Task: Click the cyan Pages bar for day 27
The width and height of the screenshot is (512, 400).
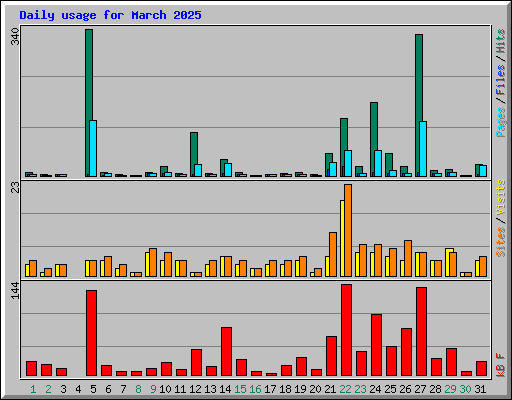Action: (423, 149)
